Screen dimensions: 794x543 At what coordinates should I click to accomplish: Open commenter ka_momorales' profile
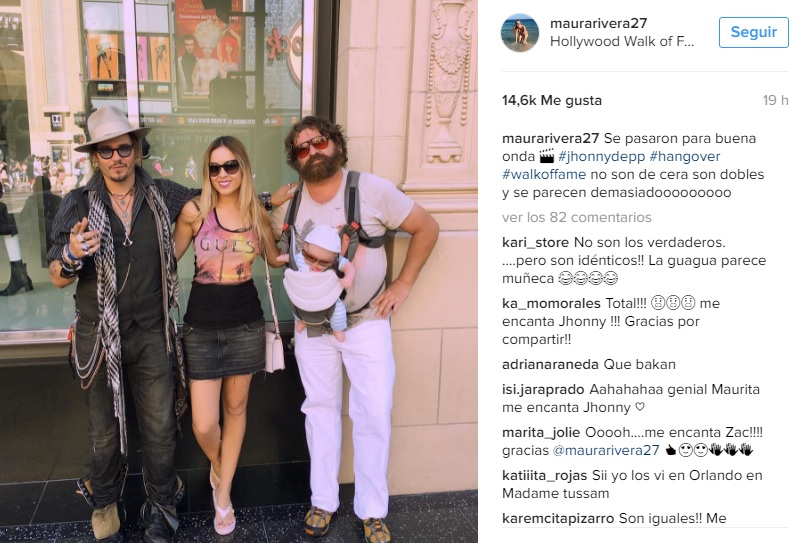pos(551,303)
